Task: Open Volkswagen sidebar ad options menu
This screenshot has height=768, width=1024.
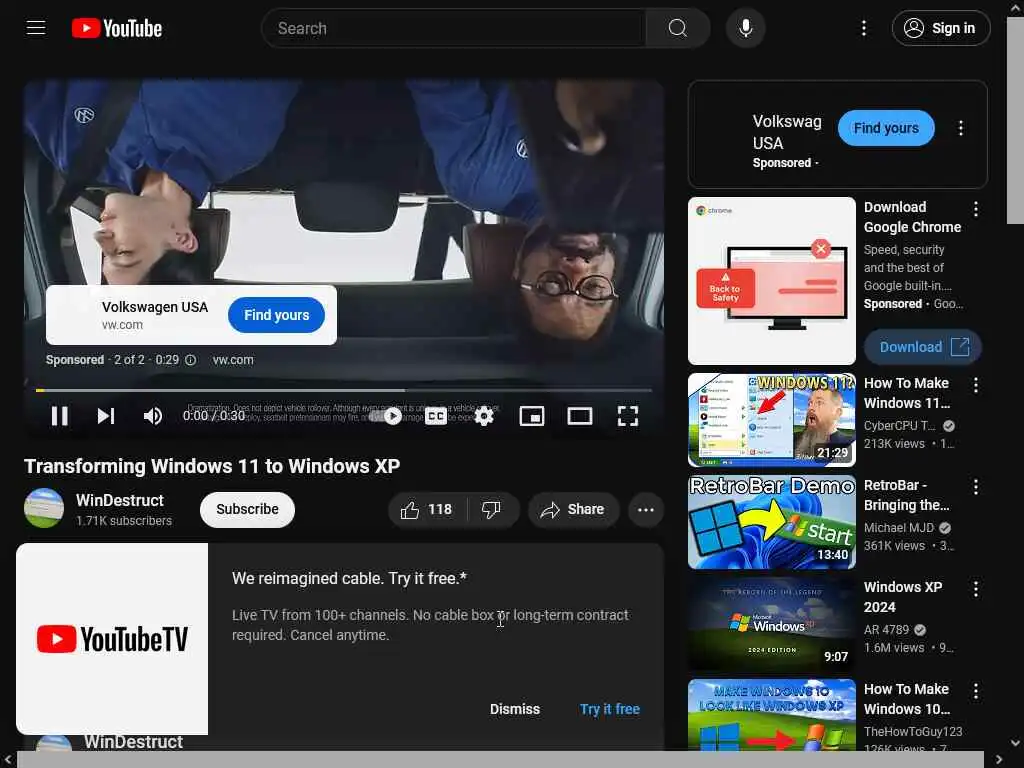Action: pos(960,128)
